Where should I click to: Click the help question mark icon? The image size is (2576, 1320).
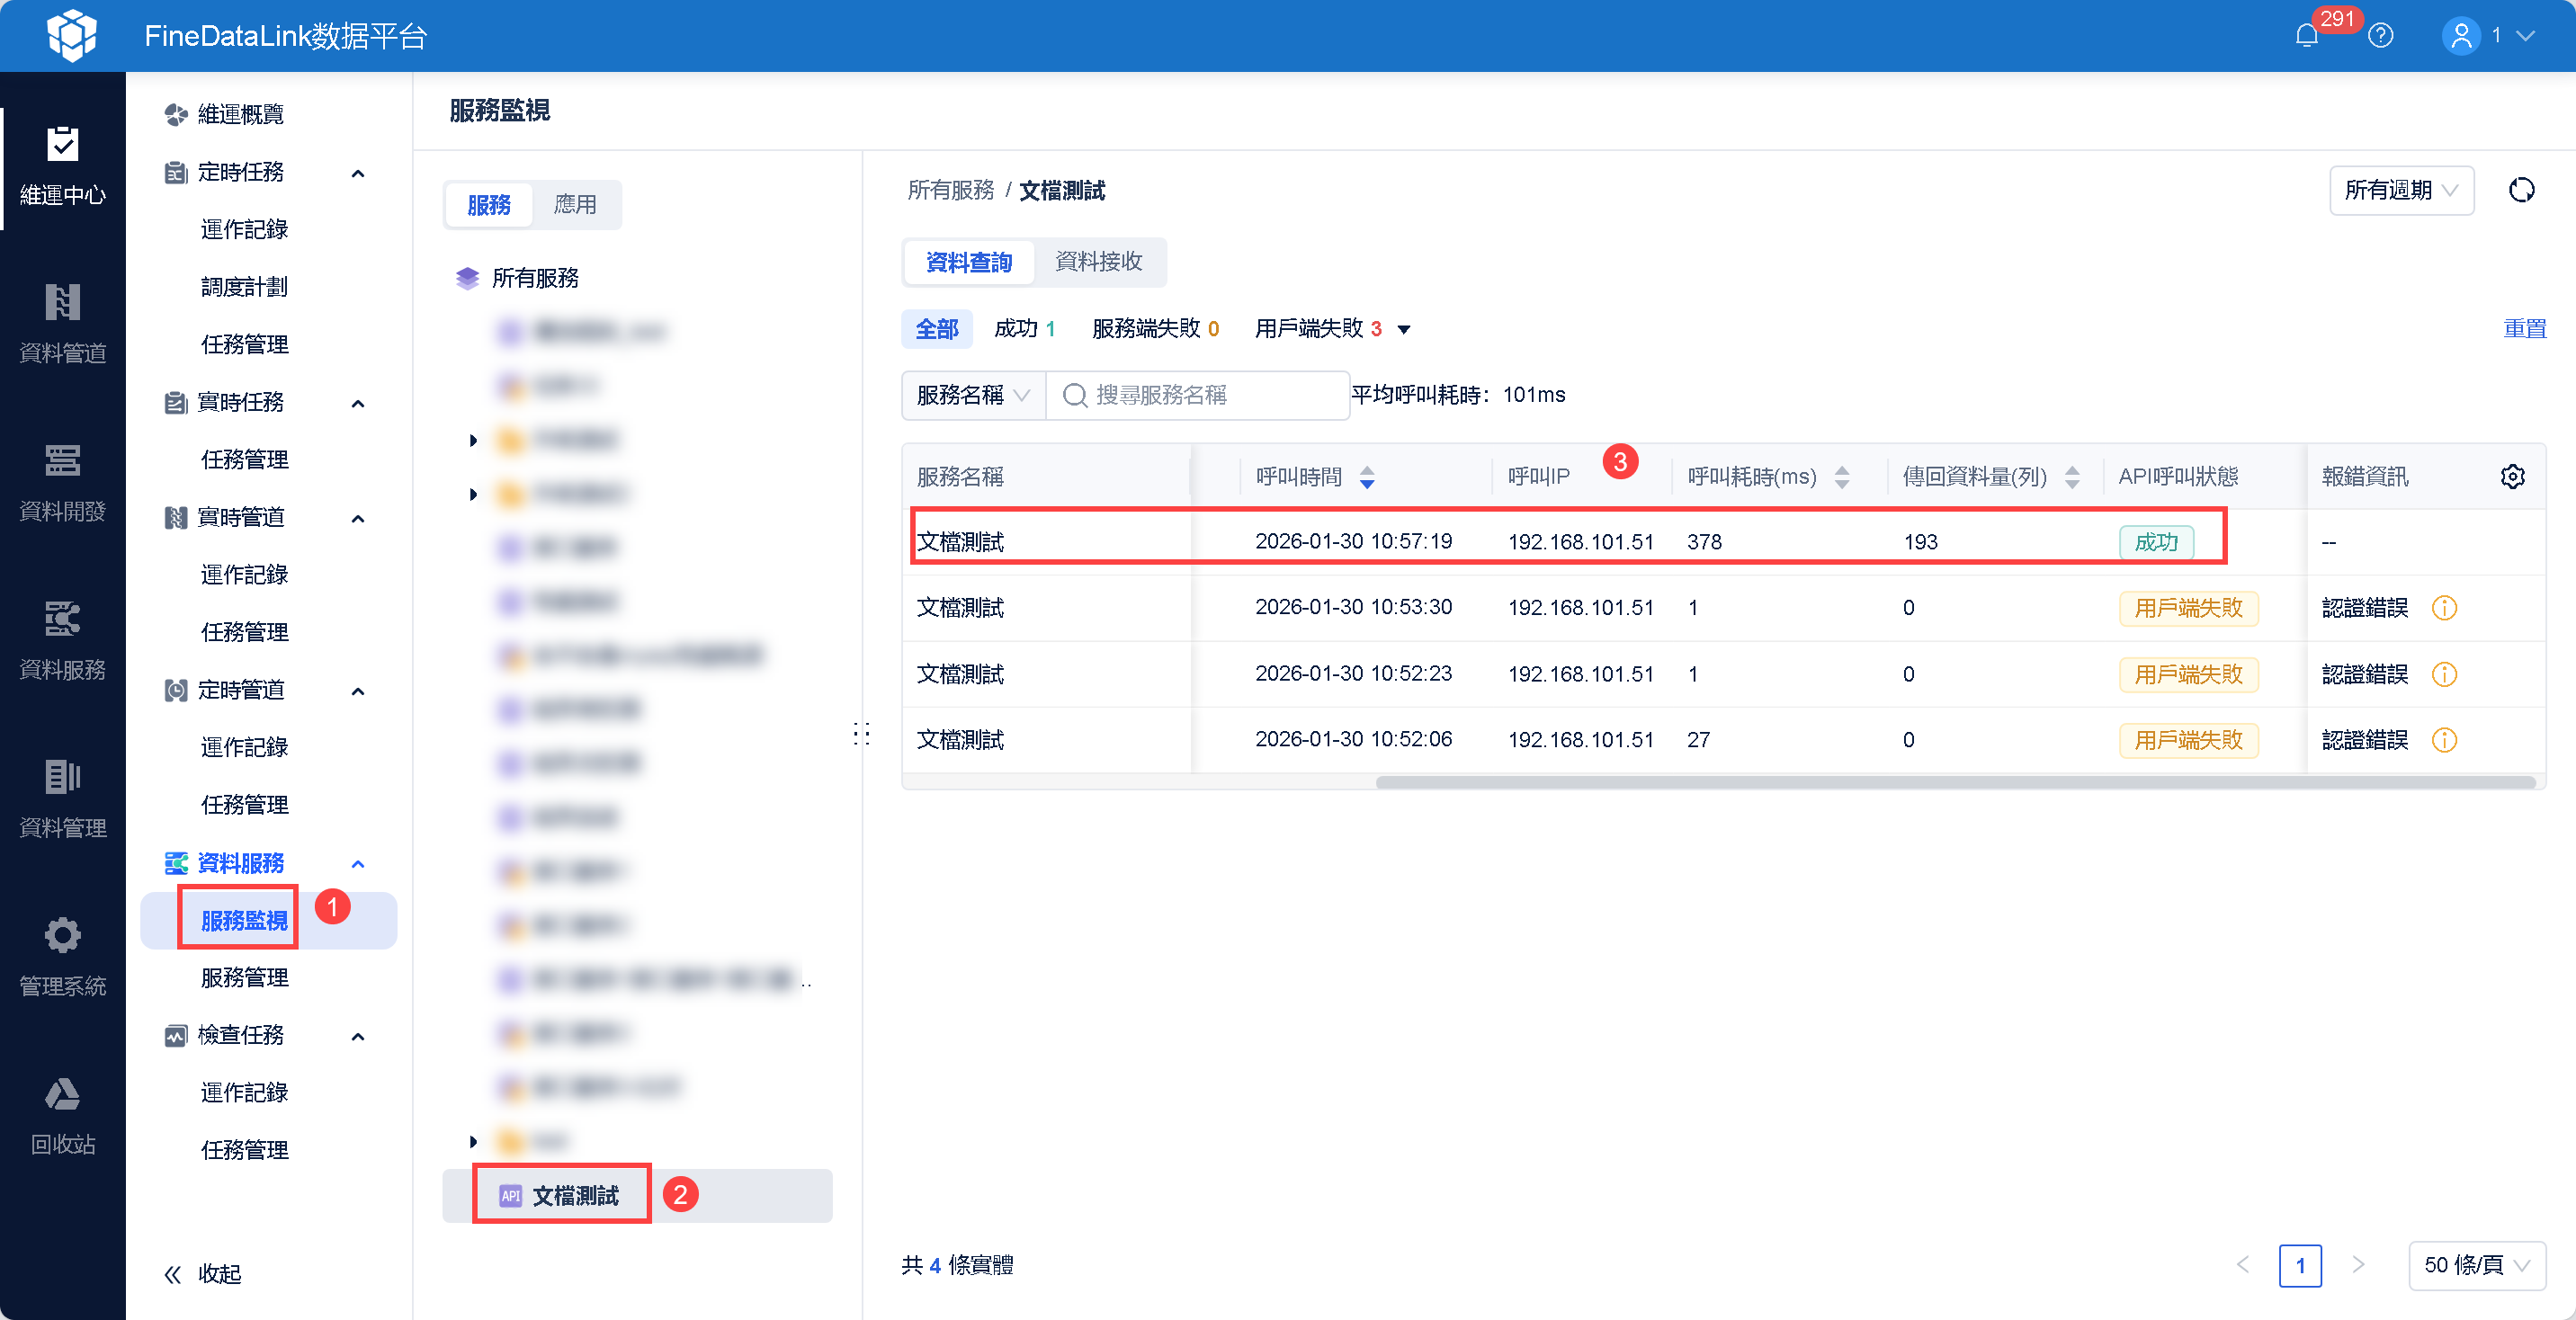[x=2381, y=36]
